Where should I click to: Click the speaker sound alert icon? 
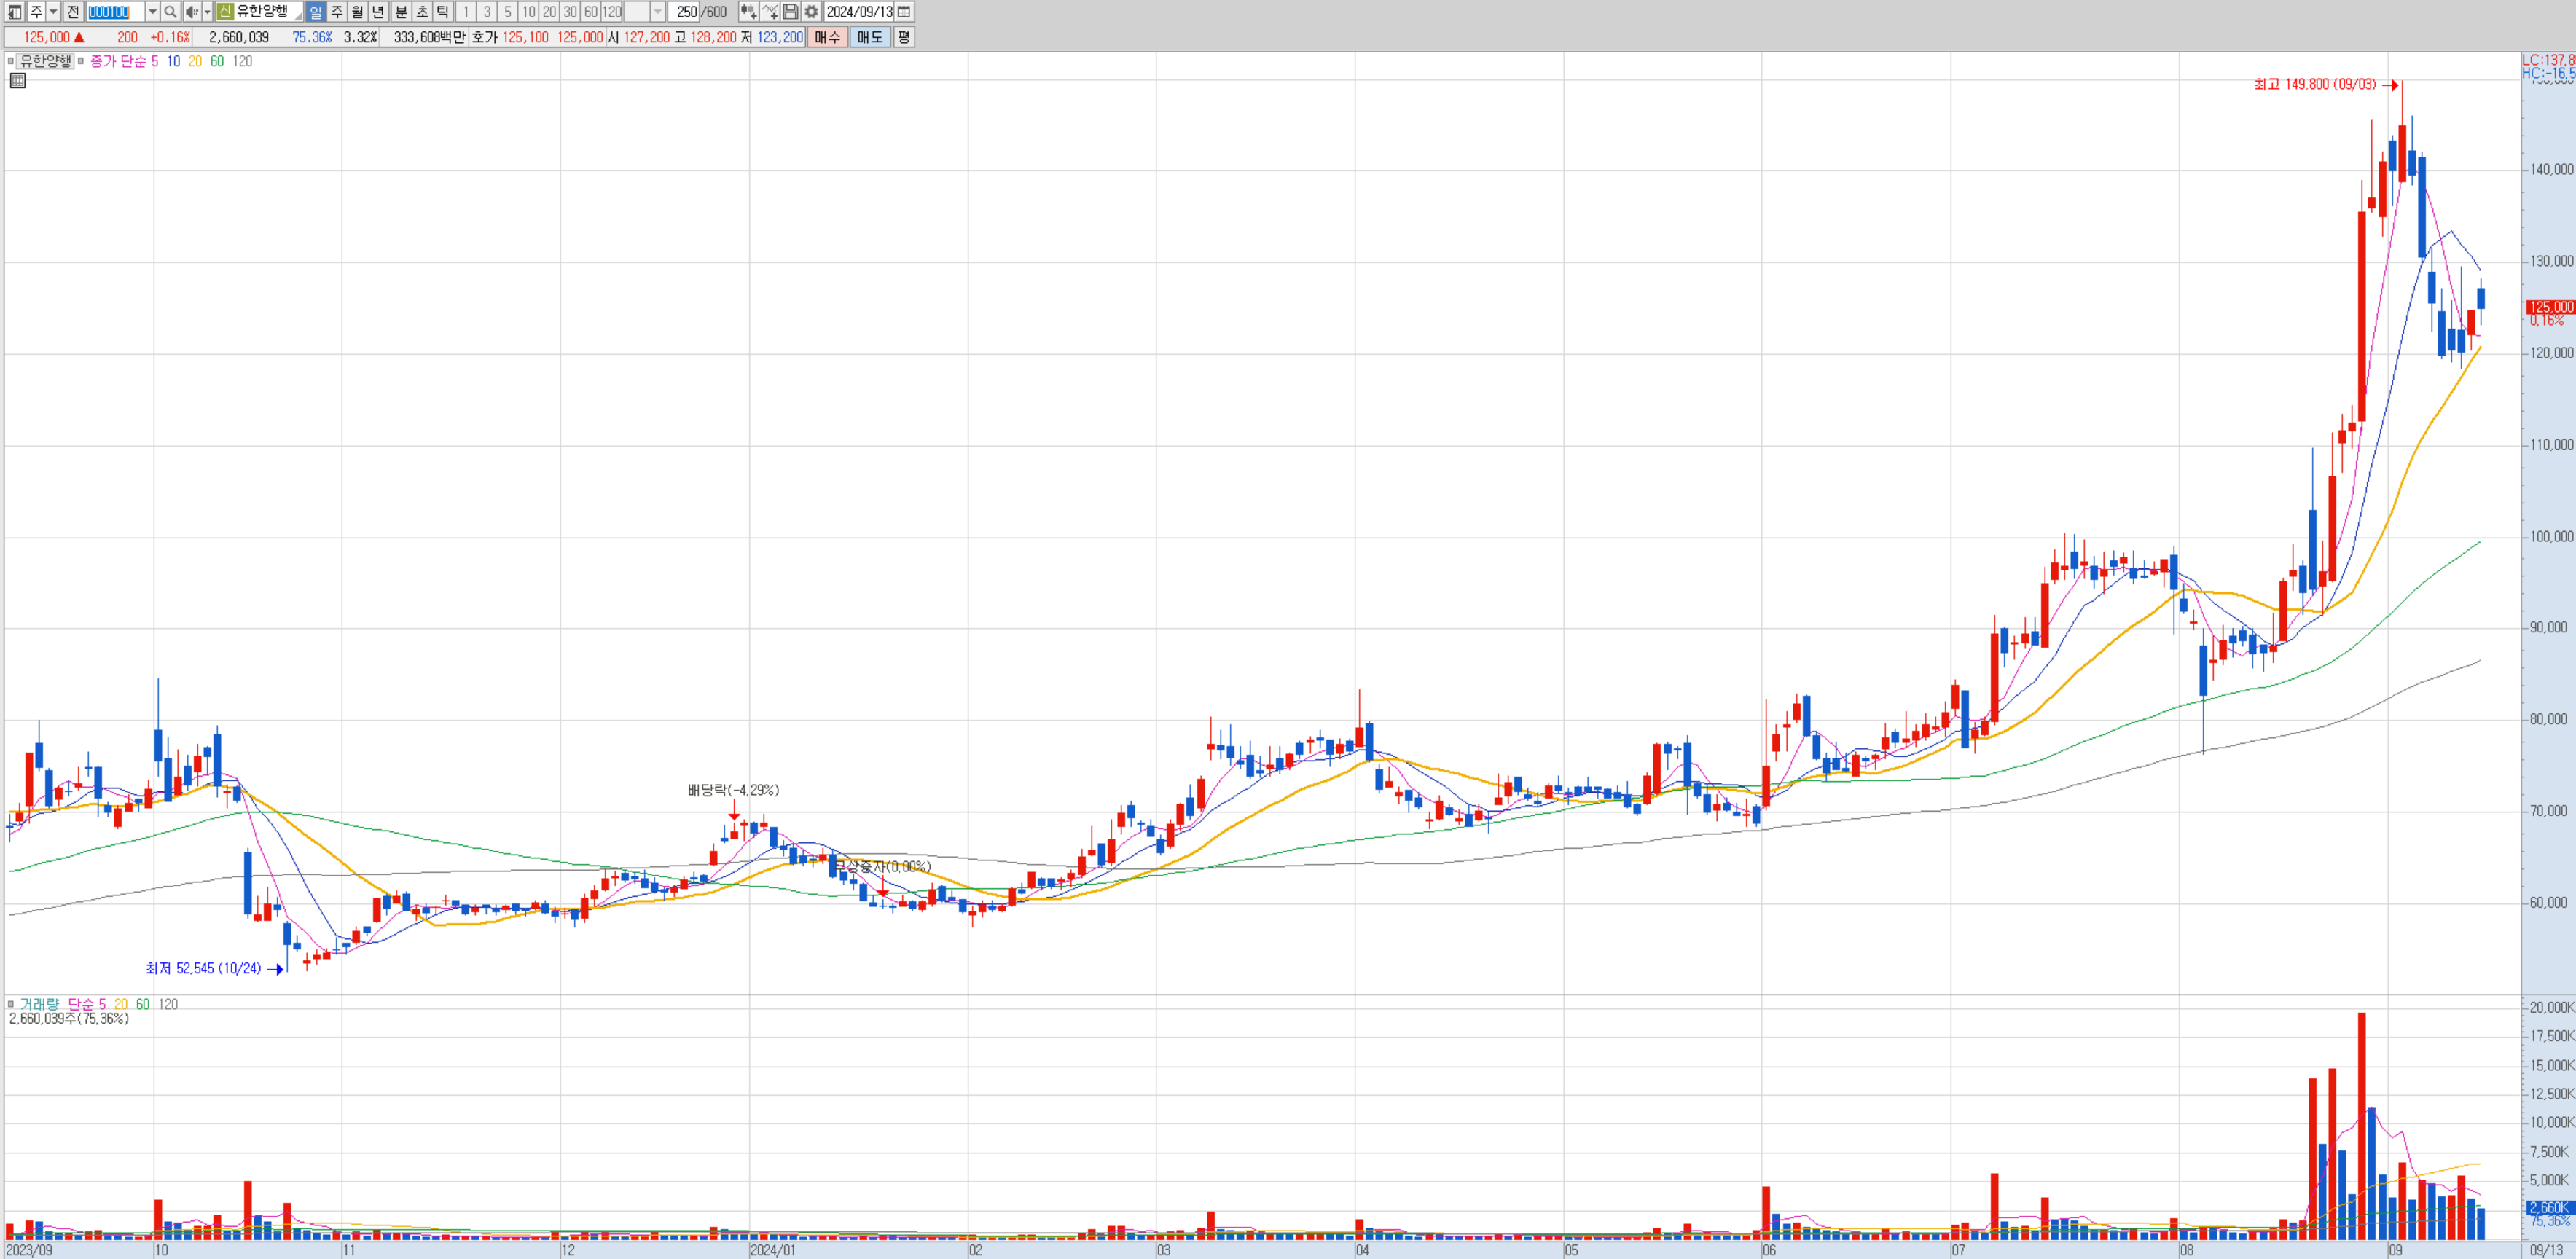191,12
